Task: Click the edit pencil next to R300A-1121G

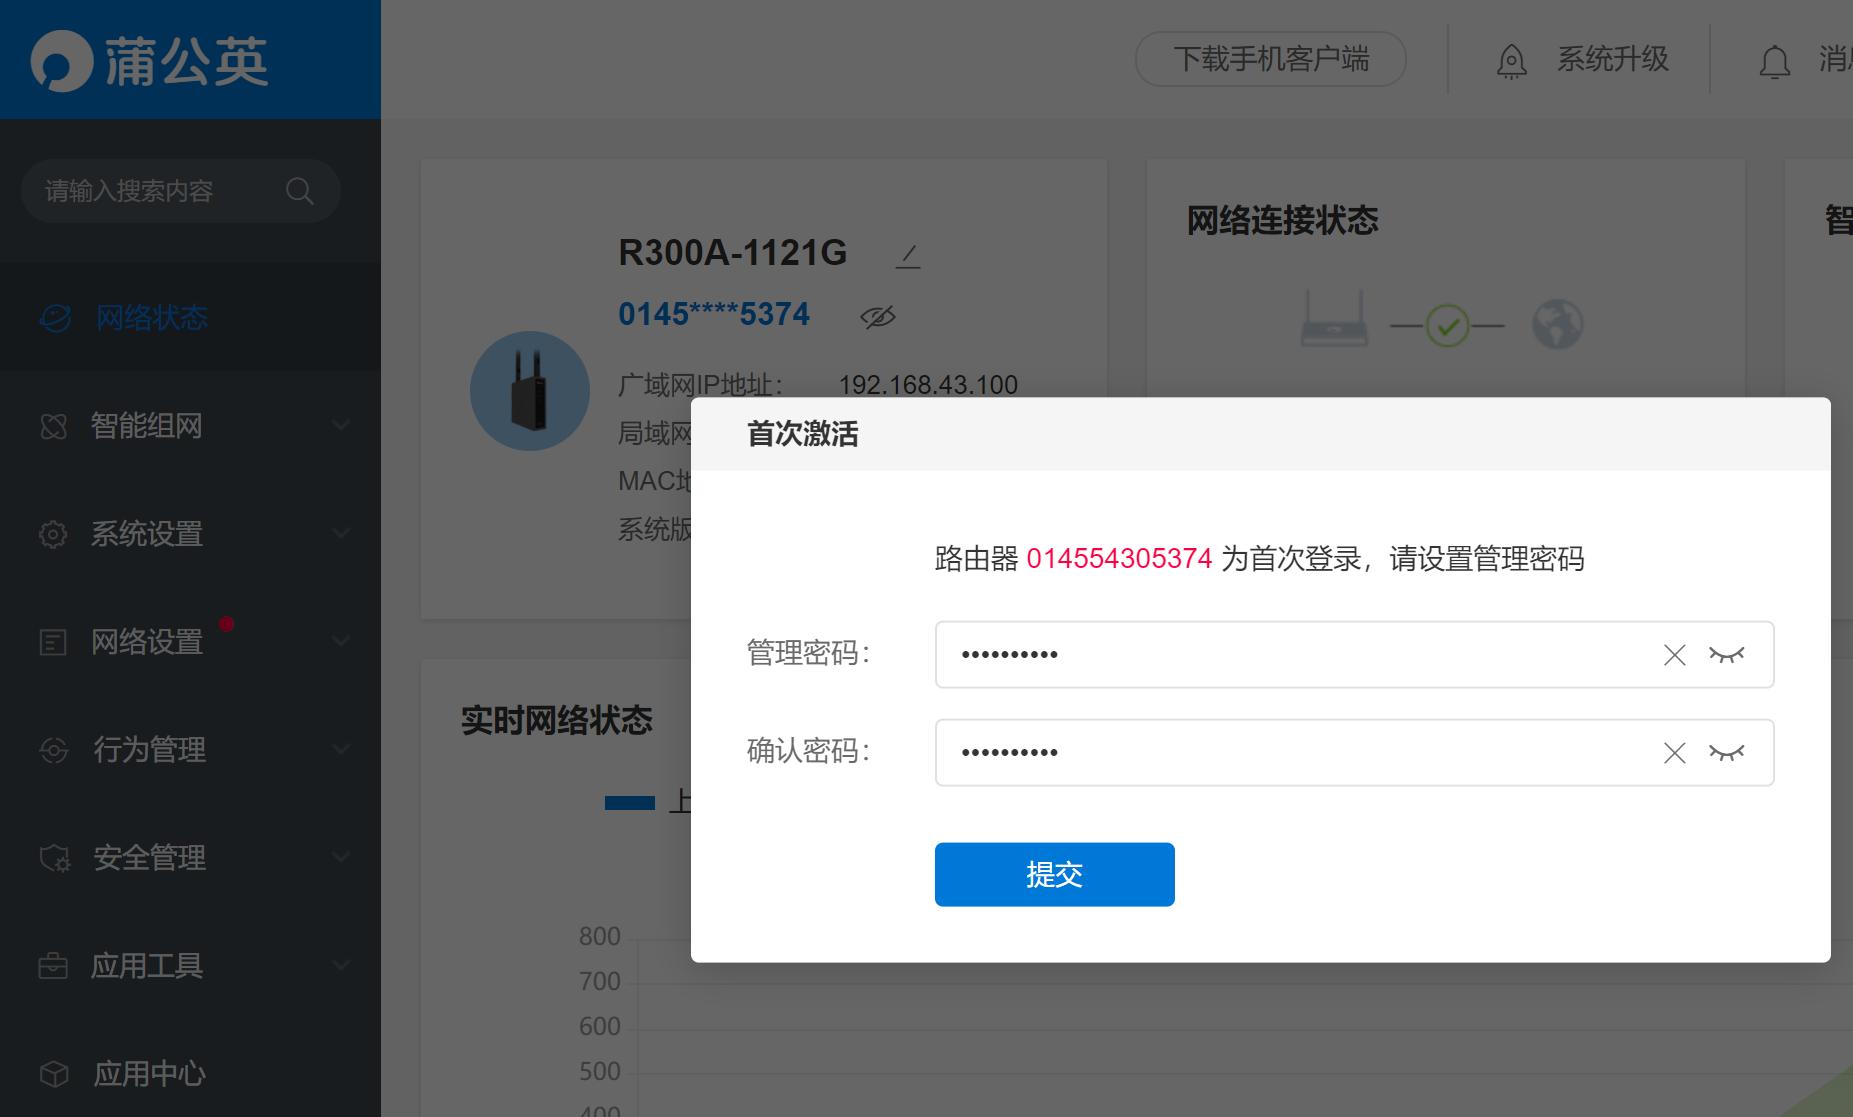Action: (x=906, y=255)
